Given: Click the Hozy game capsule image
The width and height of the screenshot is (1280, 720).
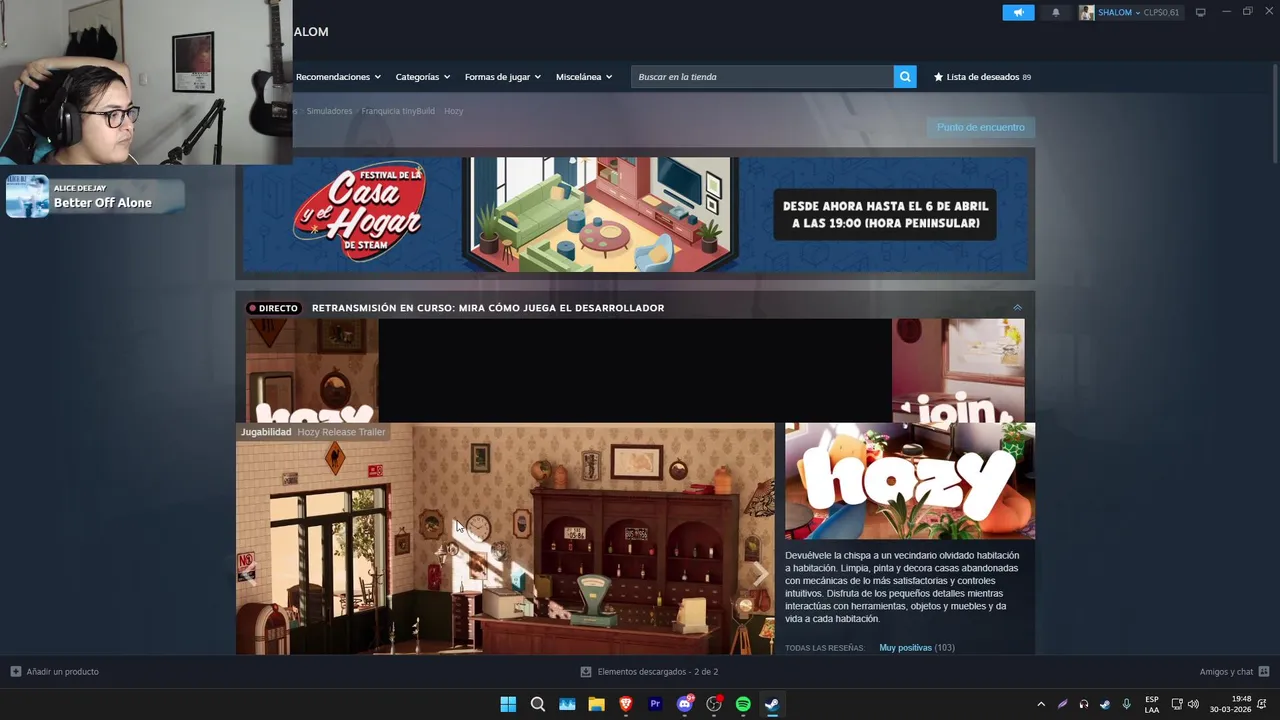Looking at the screenshot, I should tap(910, 481).
